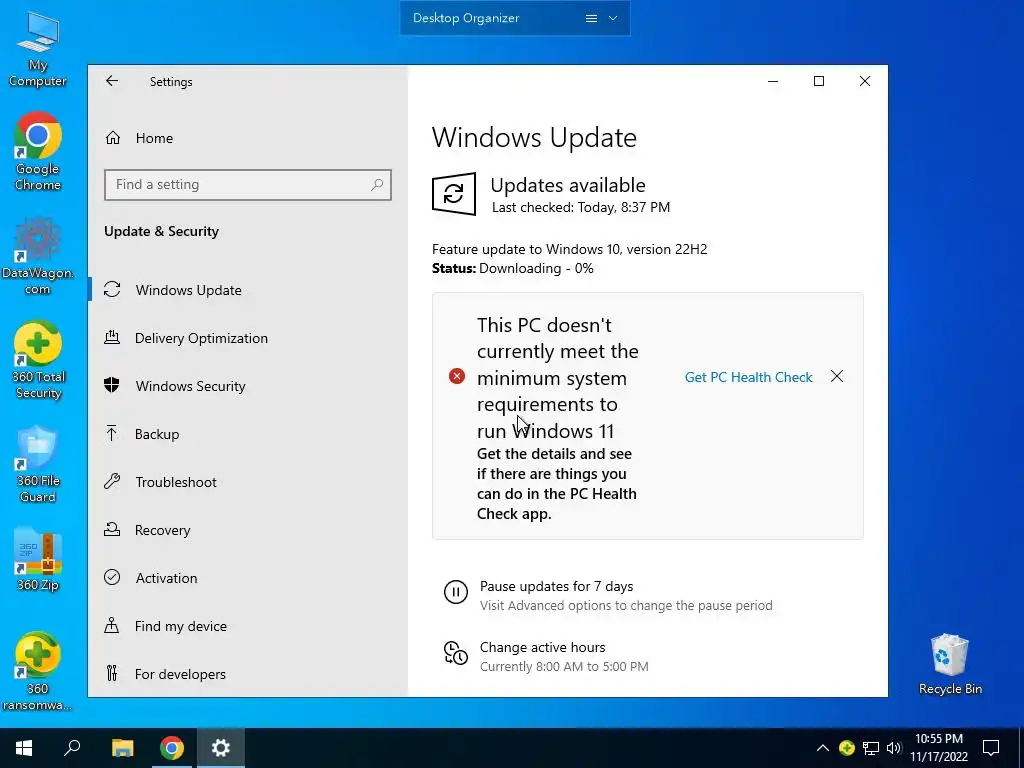Maximize the Settings window

[819, 81]
